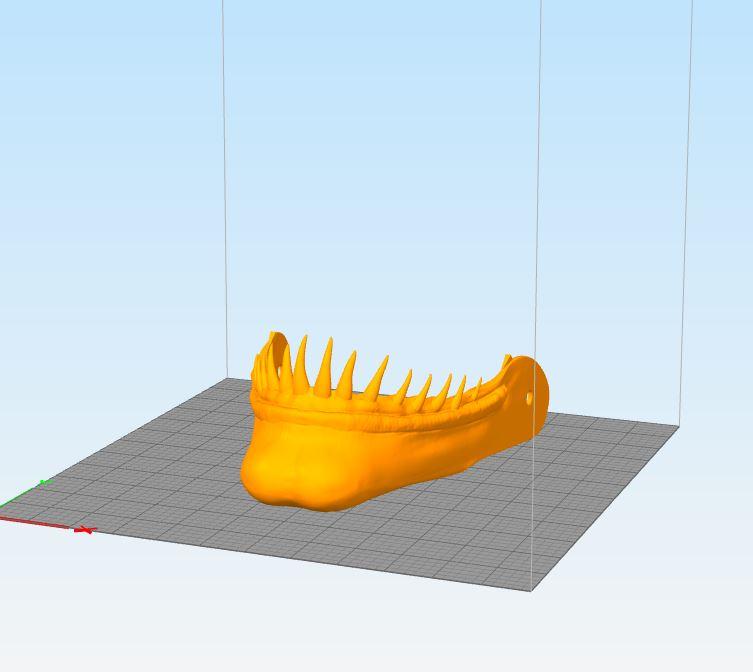Click the far-right corner of the build plate
Screen dimensions: 753x672
[679, 427]
